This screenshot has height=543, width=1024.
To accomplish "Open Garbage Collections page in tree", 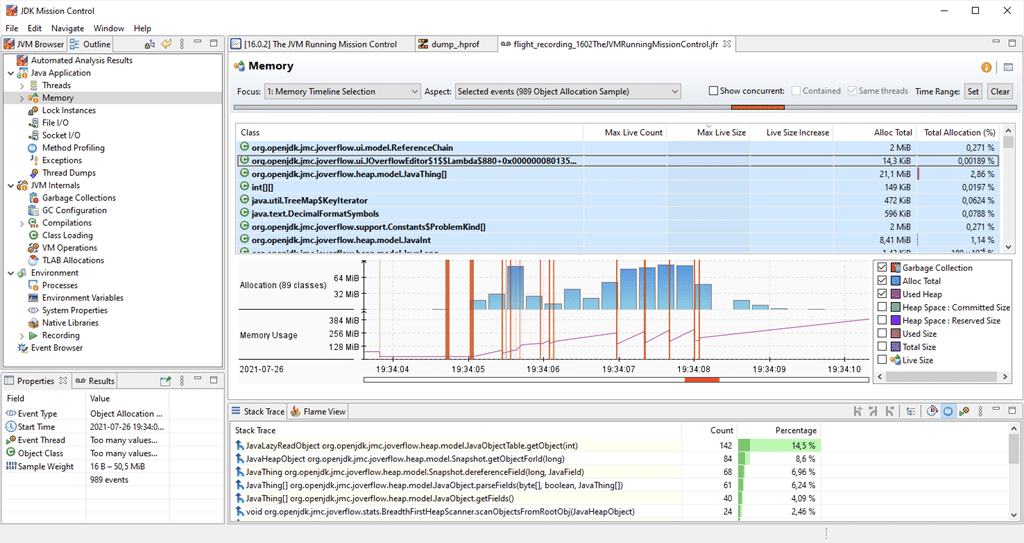I will (79, 198).
